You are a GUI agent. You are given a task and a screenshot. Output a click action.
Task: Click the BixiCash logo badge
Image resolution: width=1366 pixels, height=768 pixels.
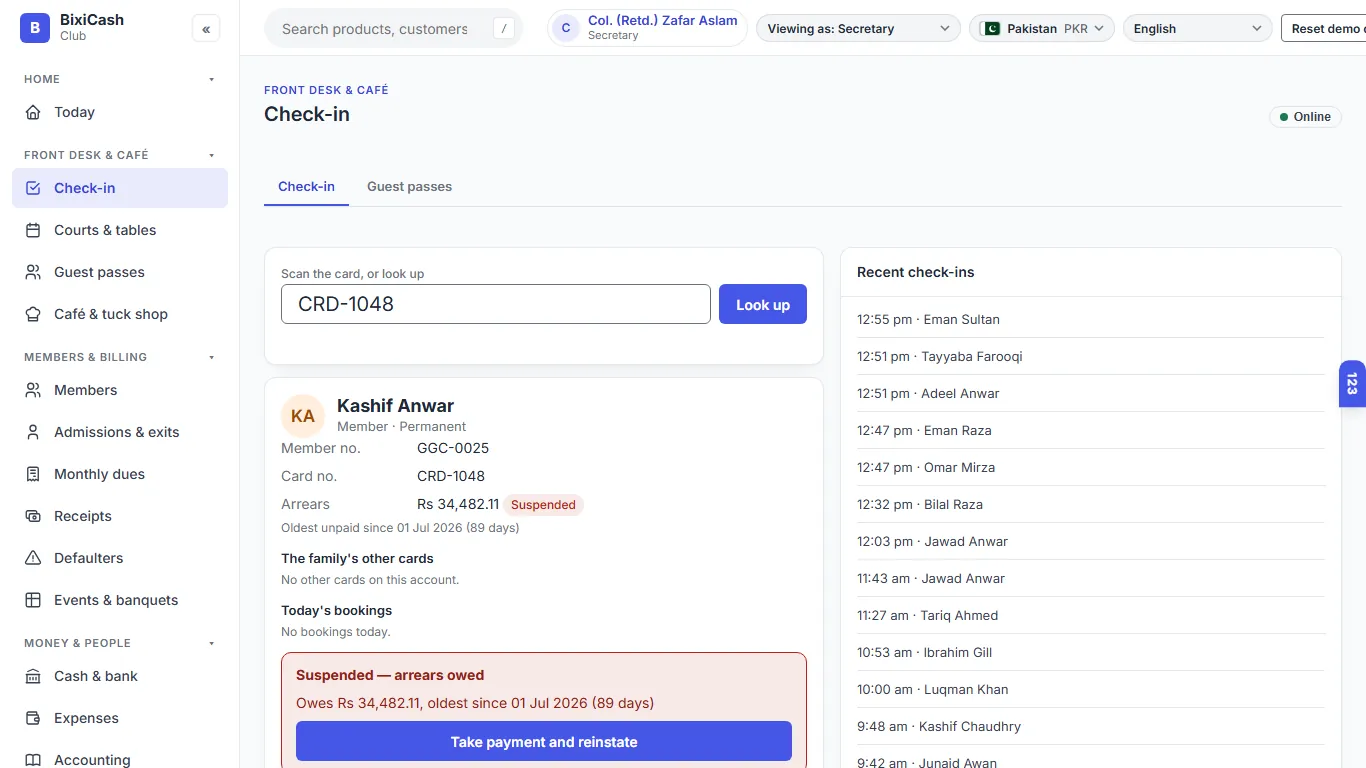coord(35,28)
